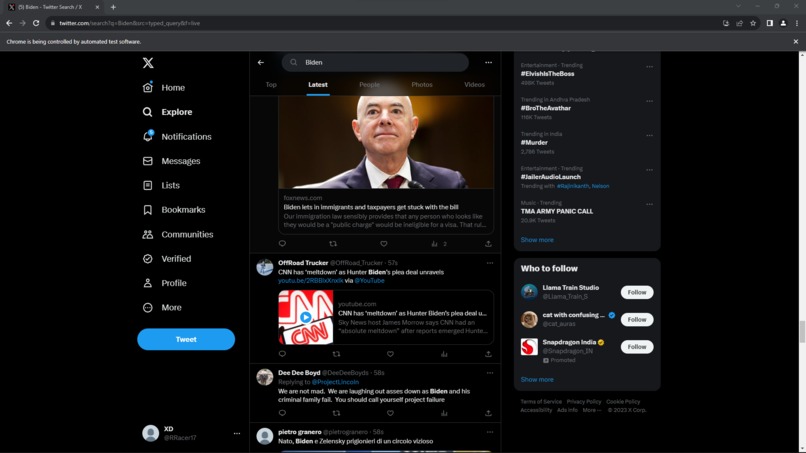Open the #ElvishIsTheBoss trend
The image size is (806, 453).
(547, 74)
